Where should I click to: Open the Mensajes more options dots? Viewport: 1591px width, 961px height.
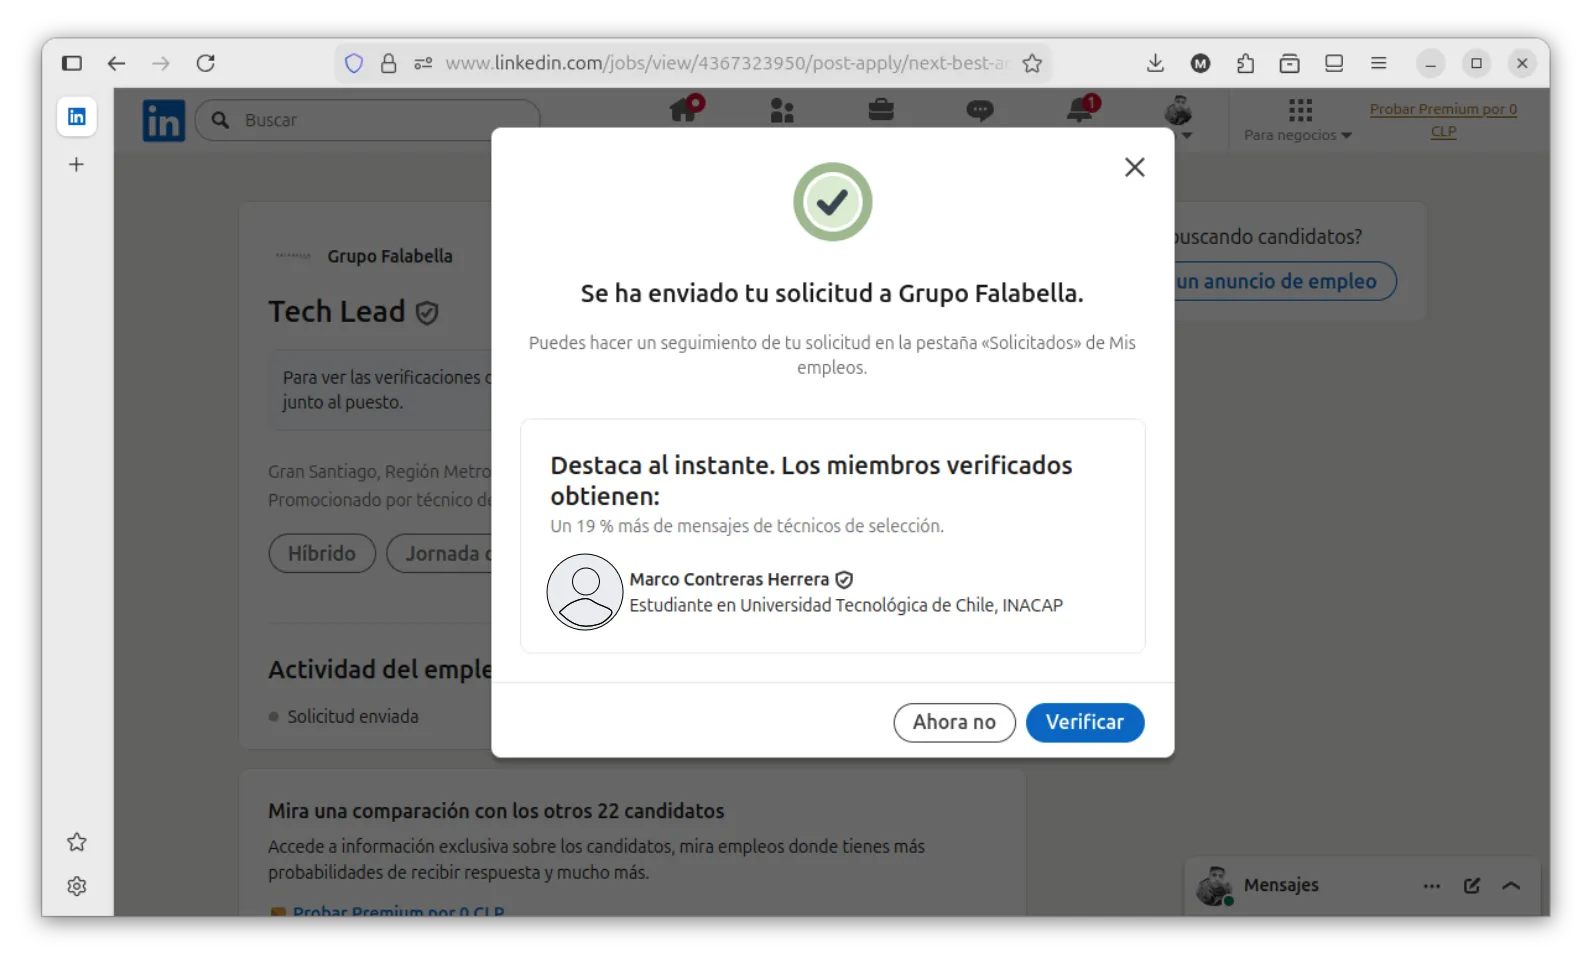tap(1432, 886)
